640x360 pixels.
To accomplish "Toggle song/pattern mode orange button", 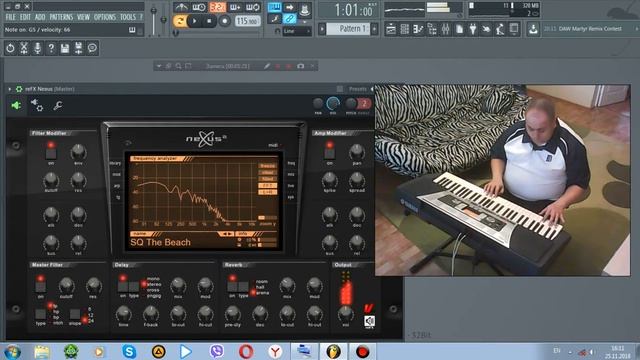I will coord(180,21).
